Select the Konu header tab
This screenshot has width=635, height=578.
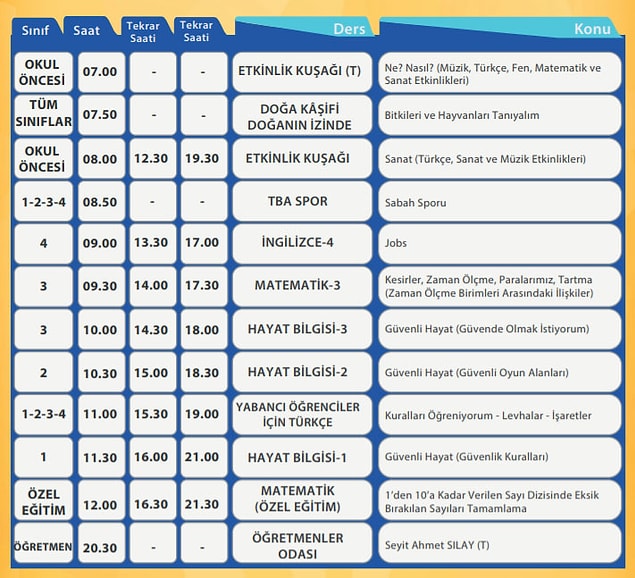[x=500, y=29]
